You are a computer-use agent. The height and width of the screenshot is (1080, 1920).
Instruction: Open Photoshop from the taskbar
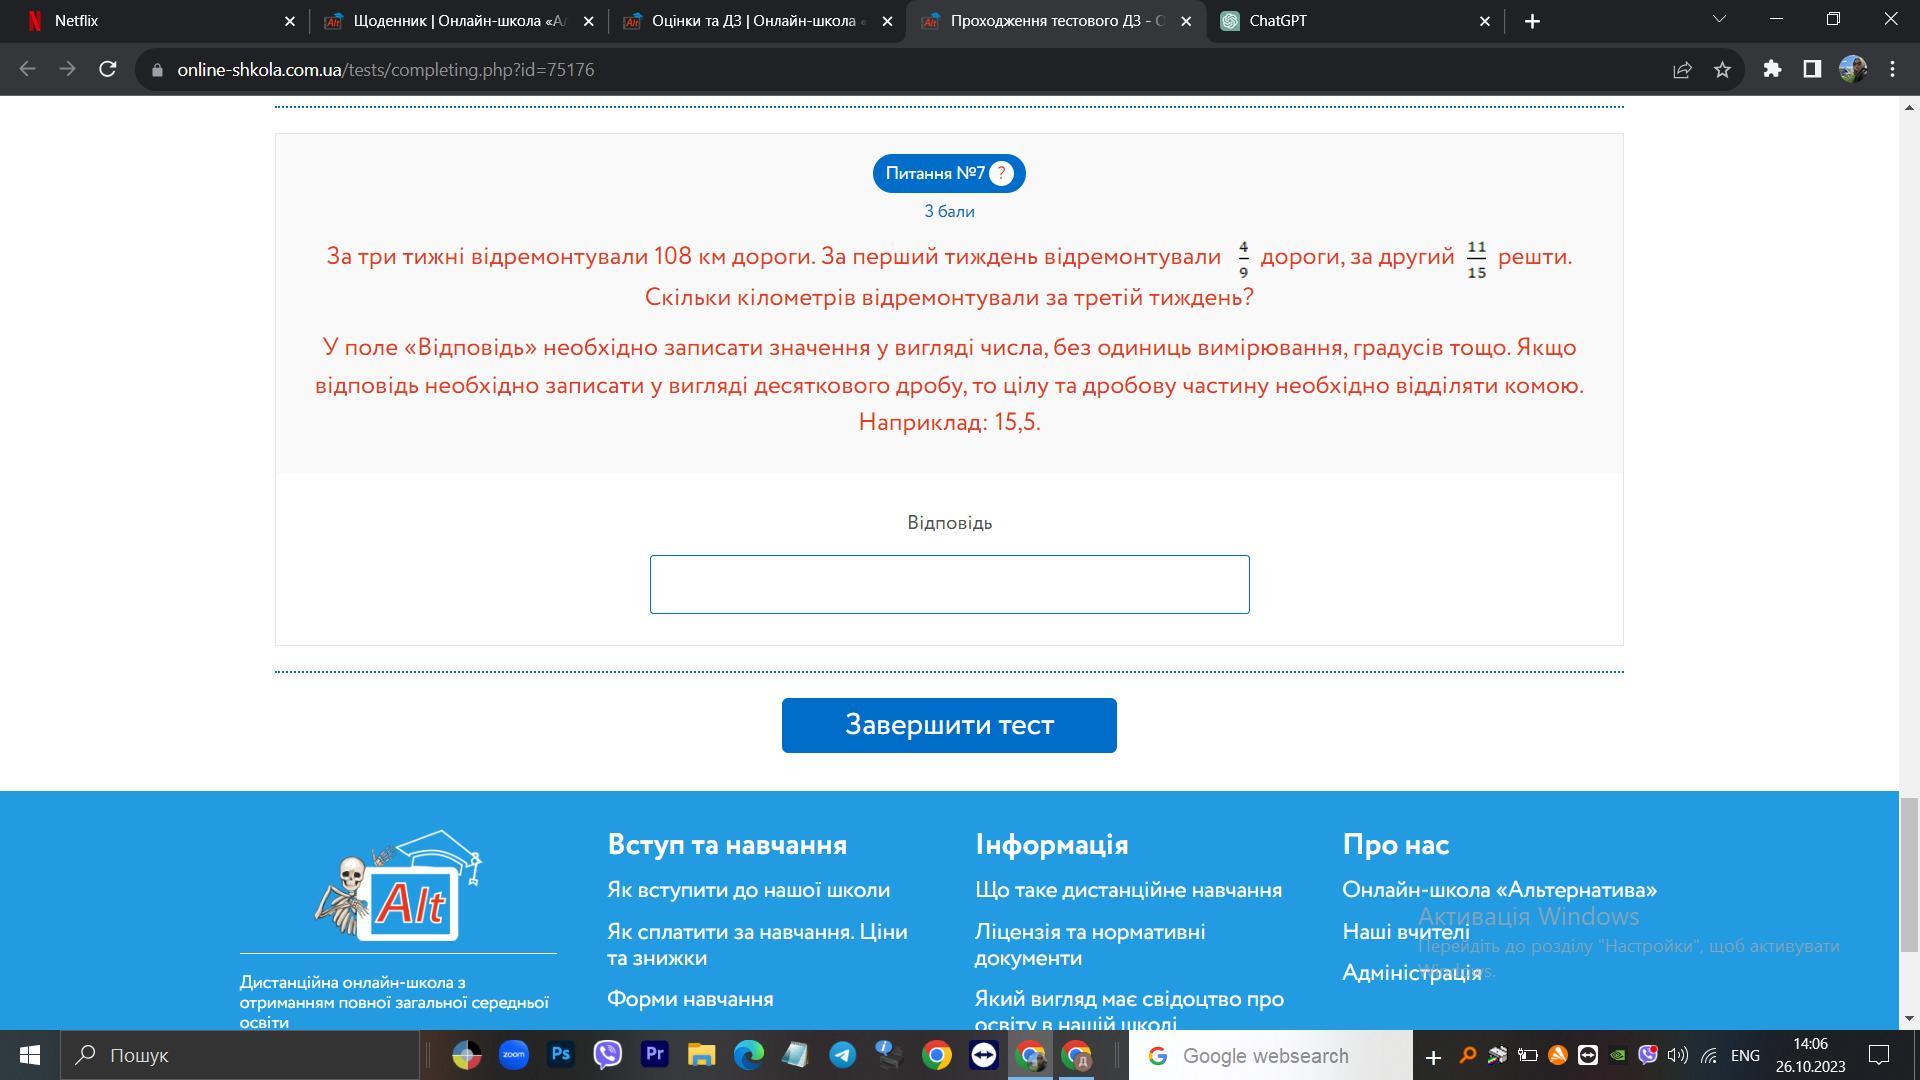pyautogui.click(x=561, y=1055)
